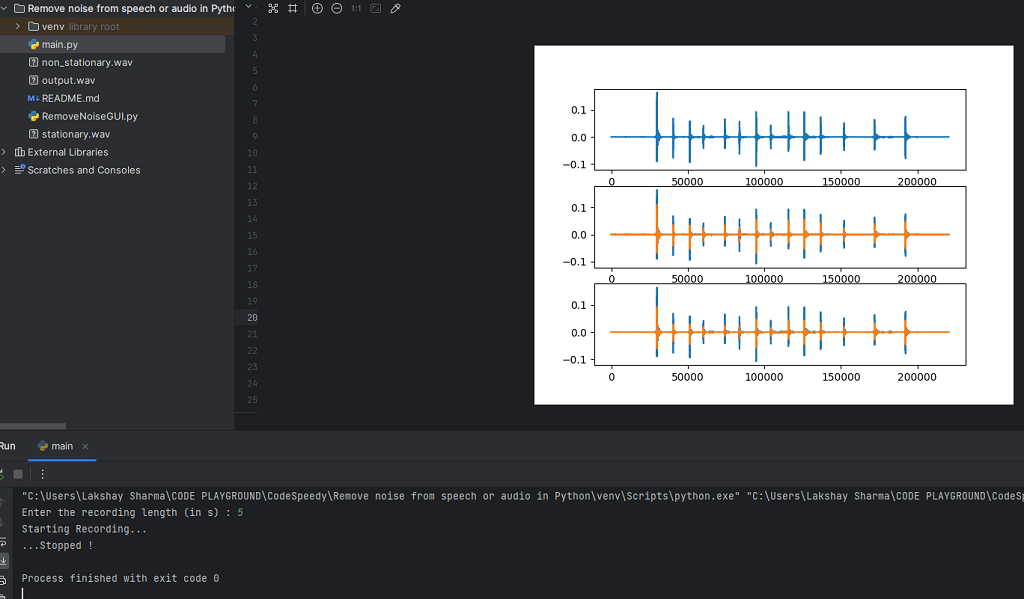Expand Scratches and Consoles node
The image size is (1024, 599).
tap(4, 170)
